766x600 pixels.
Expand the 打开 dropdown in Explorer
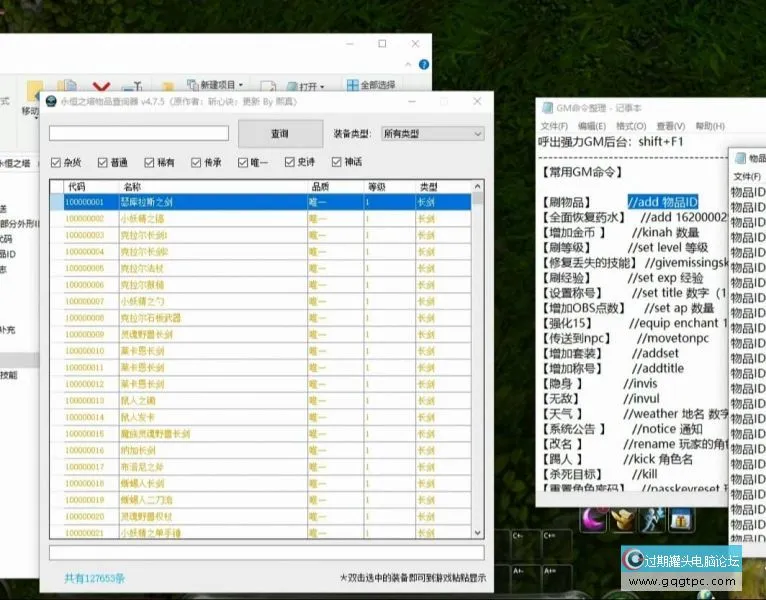[322, 87]
